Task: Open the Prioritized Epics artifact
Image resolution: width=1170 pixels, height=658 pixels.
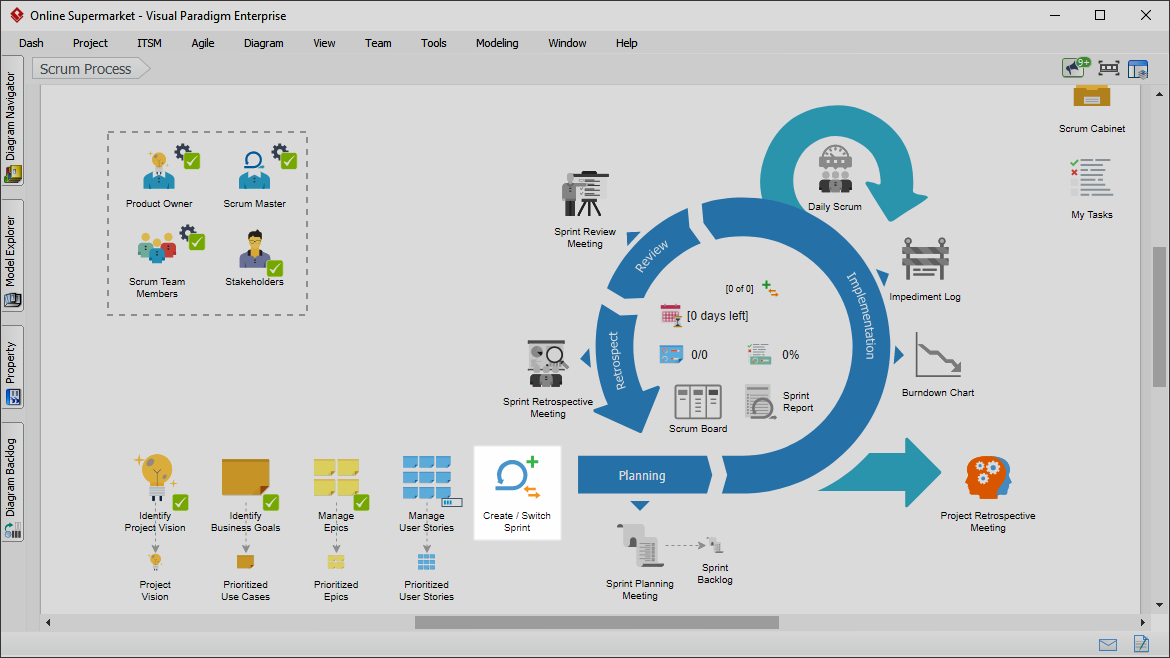Action: [337, 562]
